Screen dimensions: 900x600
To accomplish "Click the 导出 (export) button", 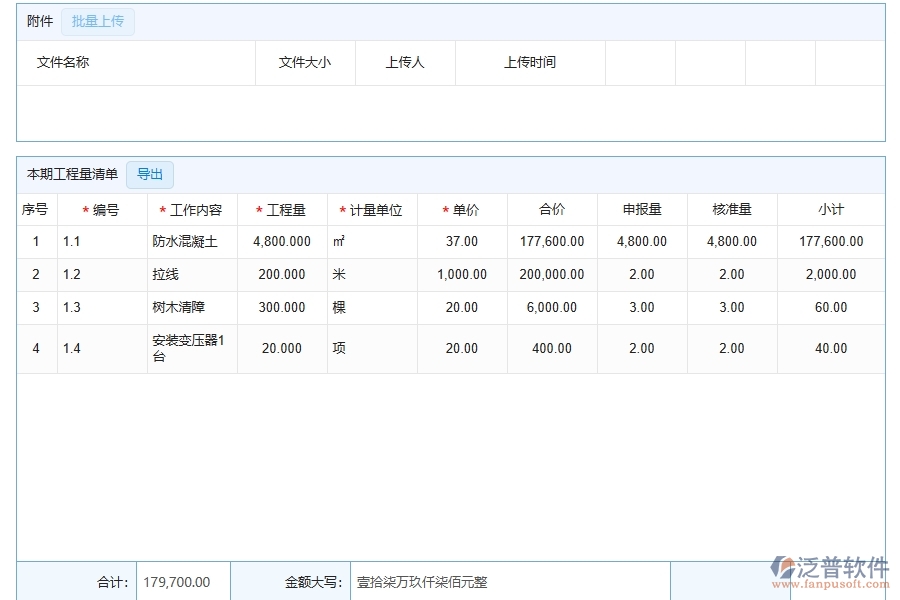I will 149,174.
